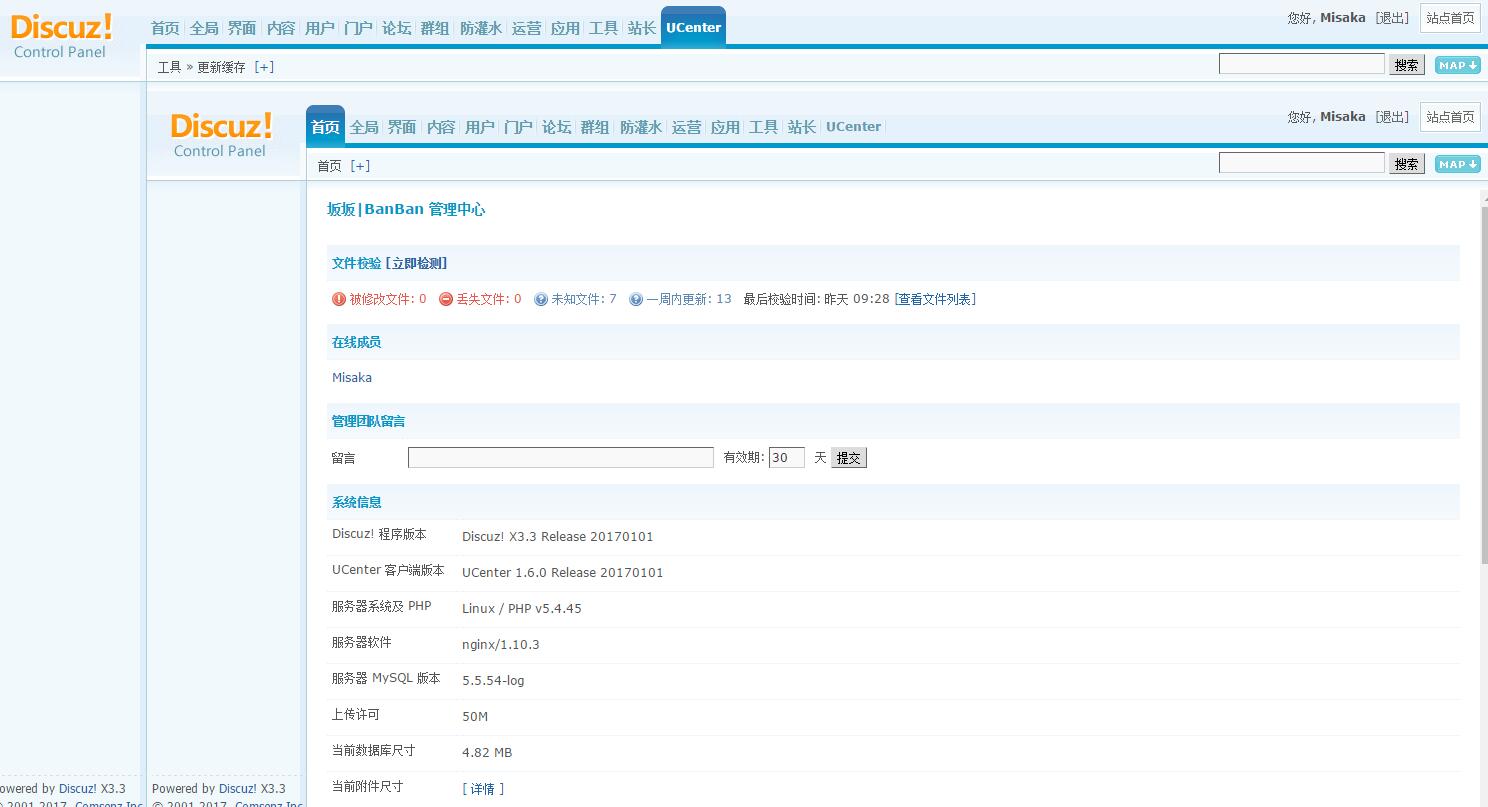Open 门户 in outer top navigation
The height and width of the screenshot is (807, 1488).
[x=358, y=28]
